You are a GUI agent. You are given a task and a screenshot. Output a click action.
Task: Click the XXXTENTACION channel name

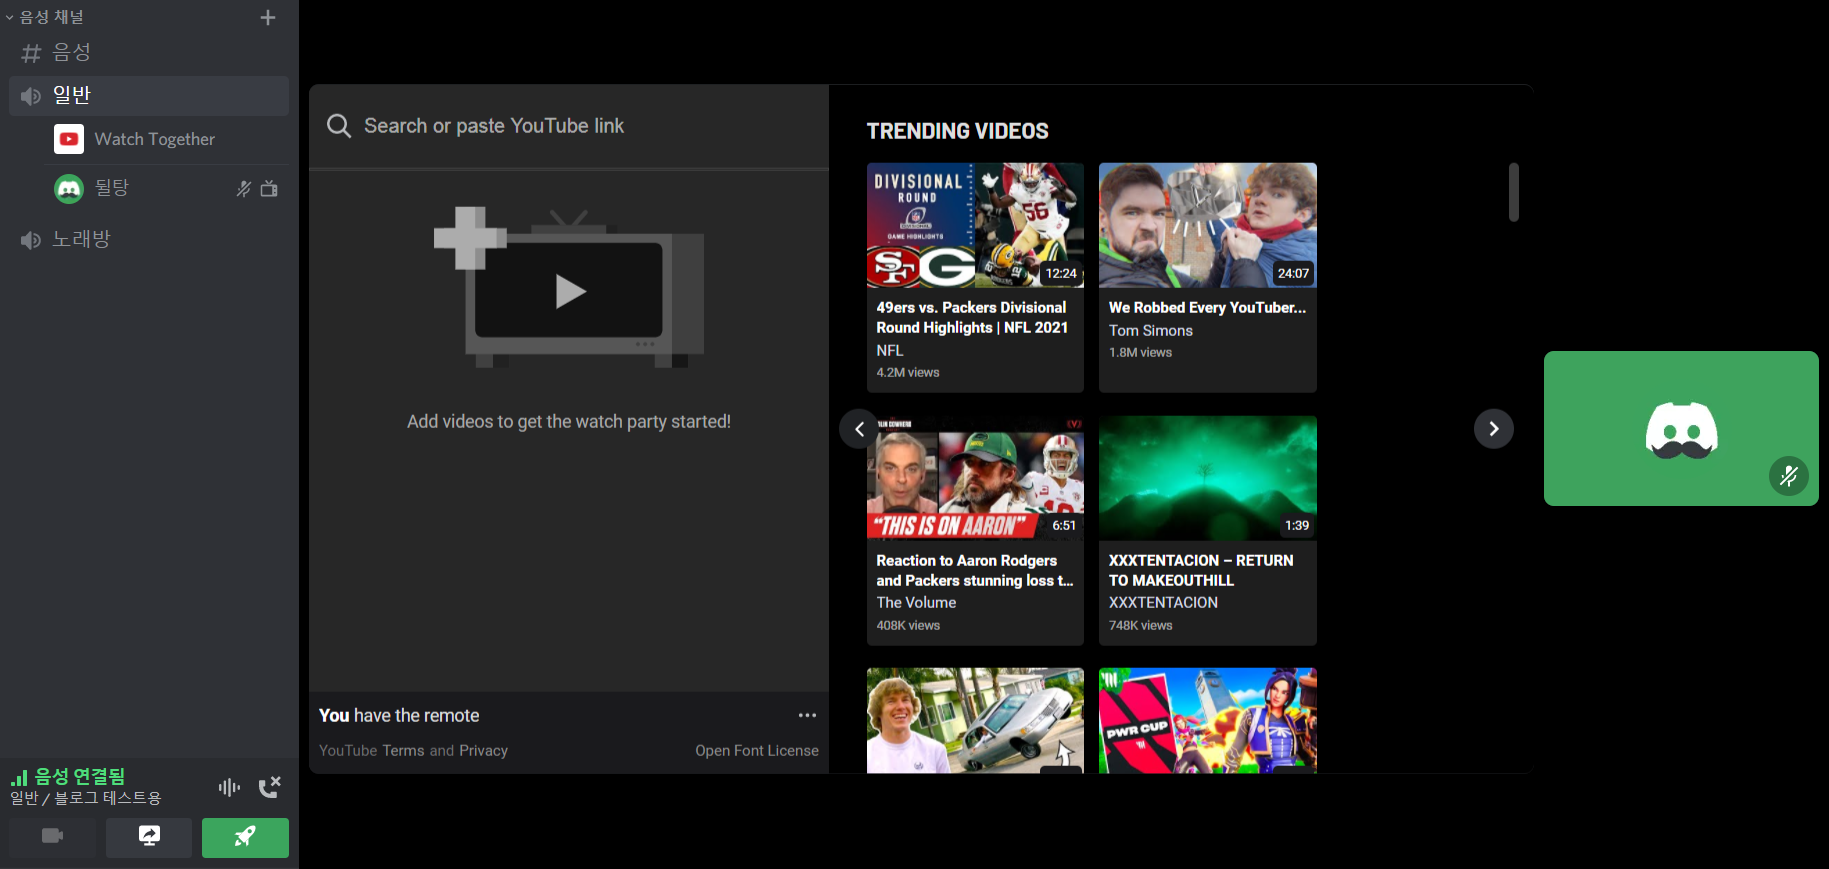pyautogui.click(x=1163, y=602)
